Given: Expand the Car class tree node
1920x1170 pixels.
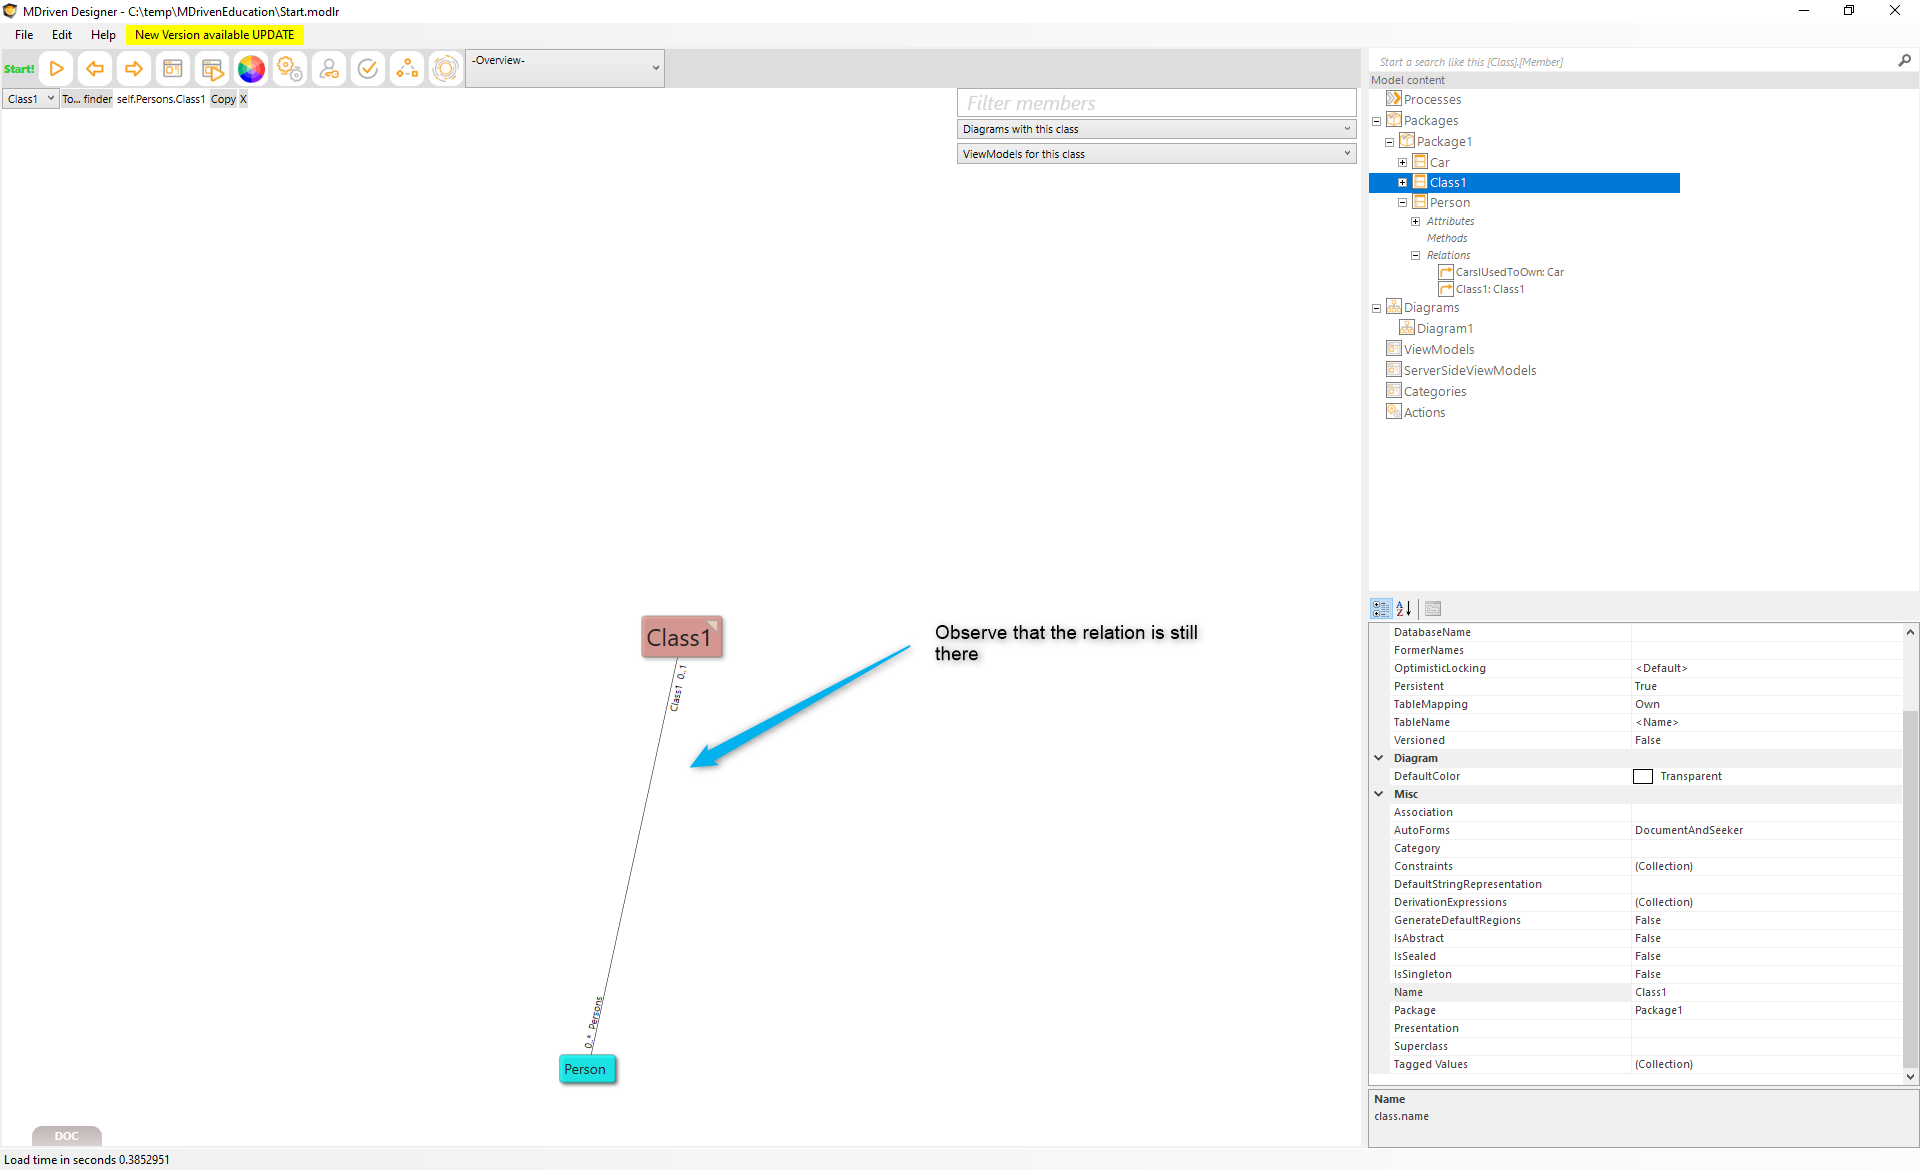Looking at the screenshot, I should [x=1402, y=162].
